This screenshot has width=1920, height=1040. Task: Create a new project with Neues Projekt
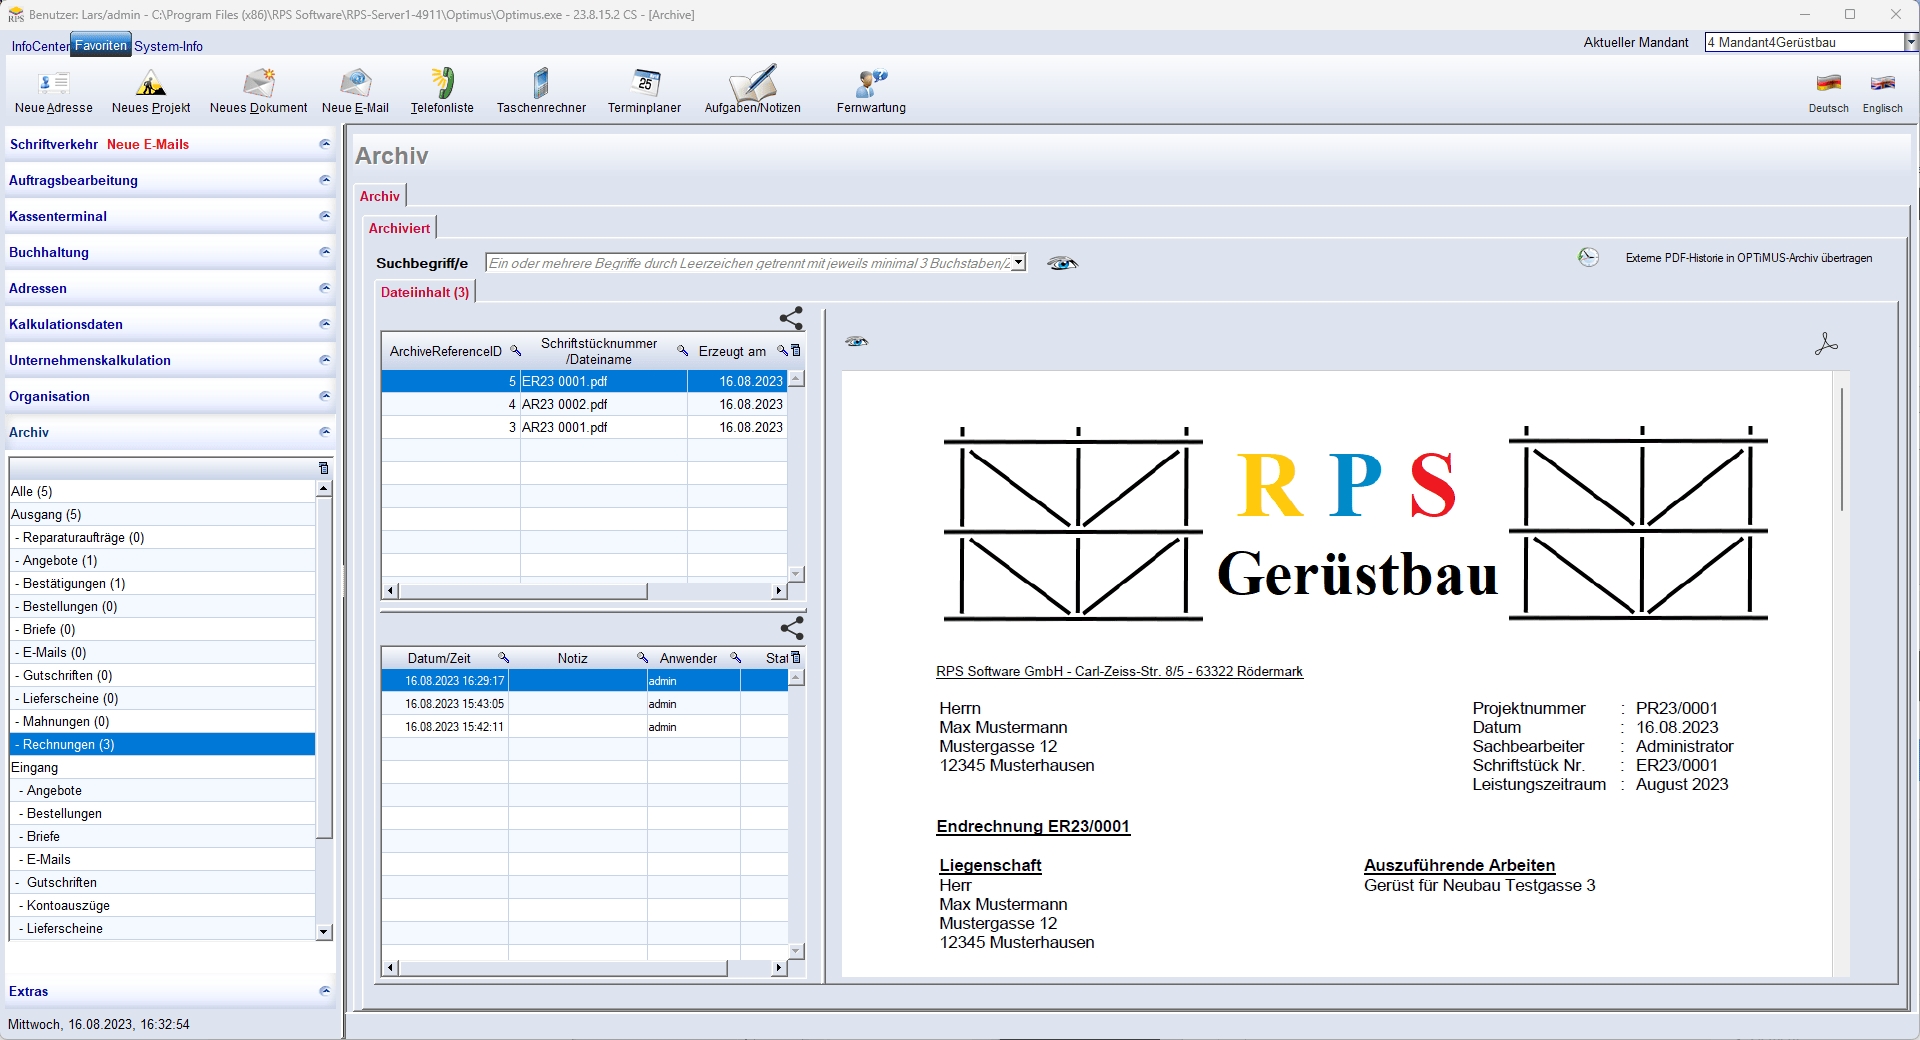click(x=151, y=92)
